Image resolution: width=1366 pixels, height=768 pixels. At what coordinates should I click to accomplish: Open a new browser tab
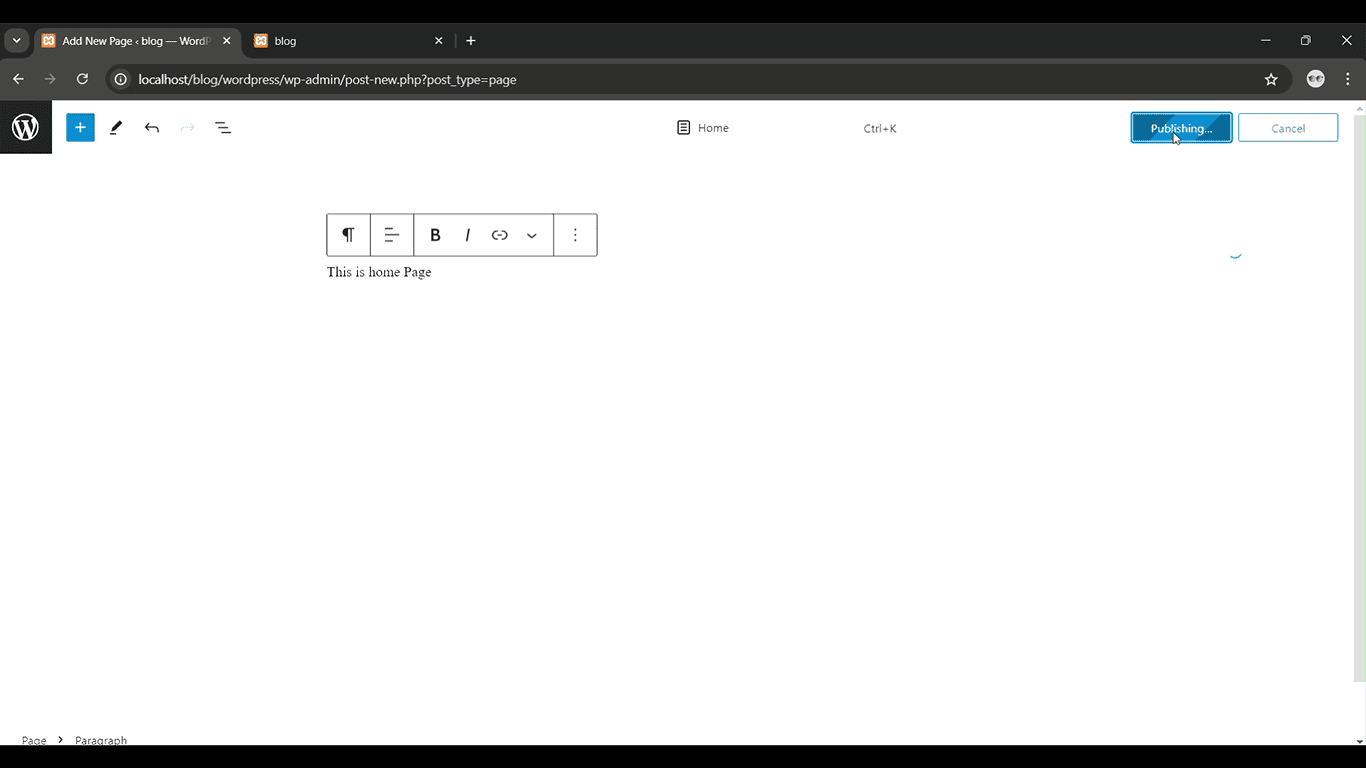[x=471, y=41]
